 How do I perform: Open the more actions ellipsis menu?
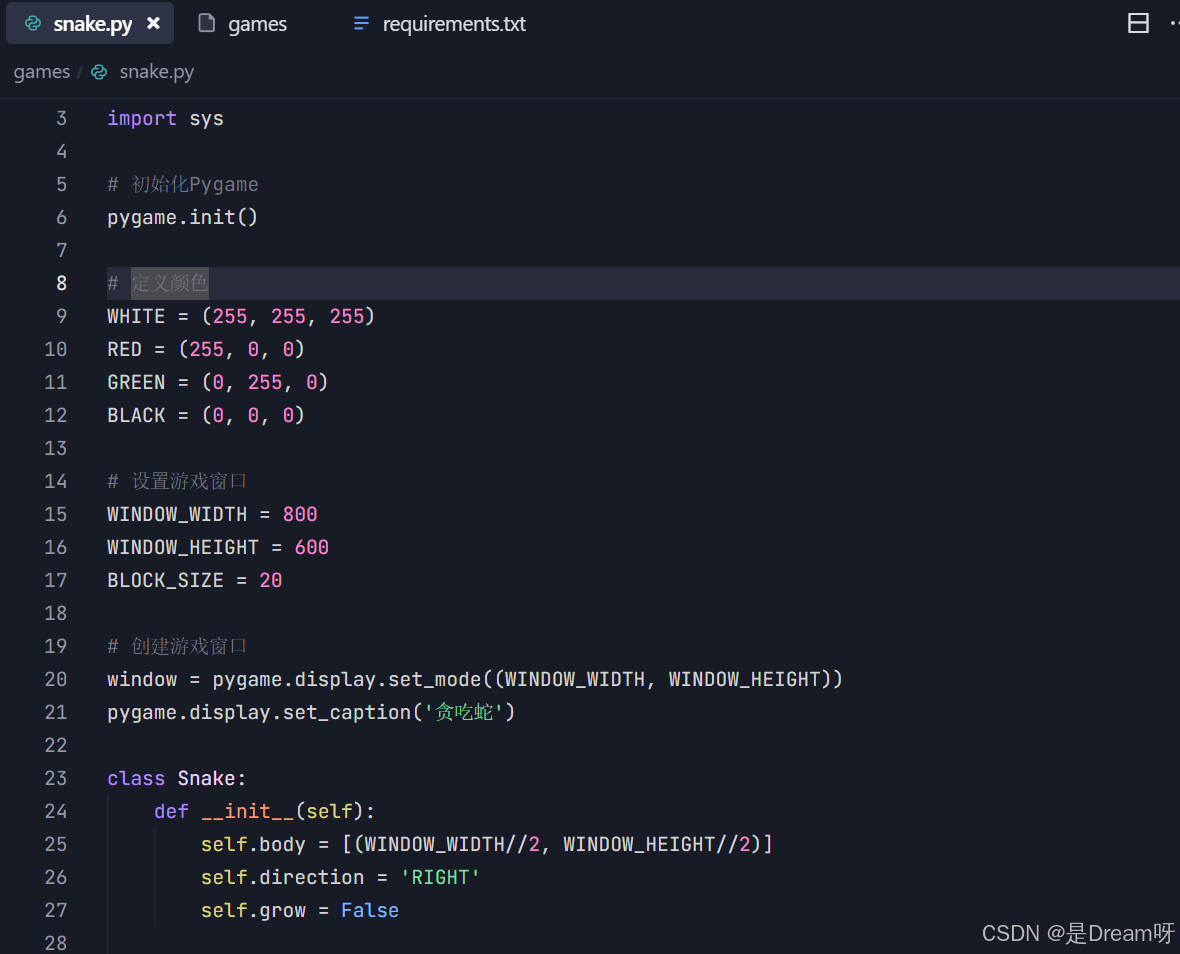pos(1173,23)
